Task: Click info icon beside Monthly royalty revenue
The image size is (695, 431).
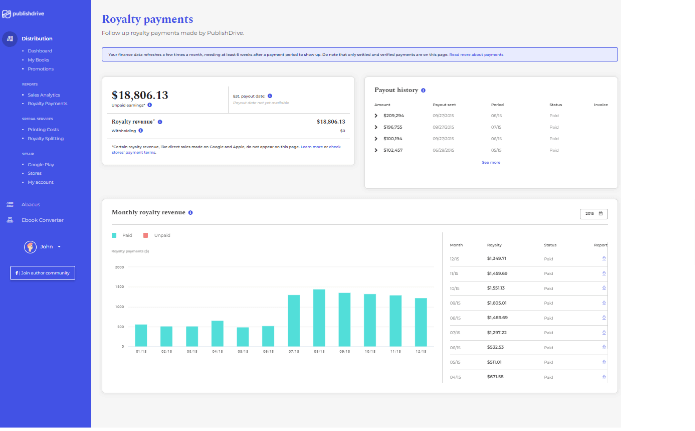Action: pos(190,212)
